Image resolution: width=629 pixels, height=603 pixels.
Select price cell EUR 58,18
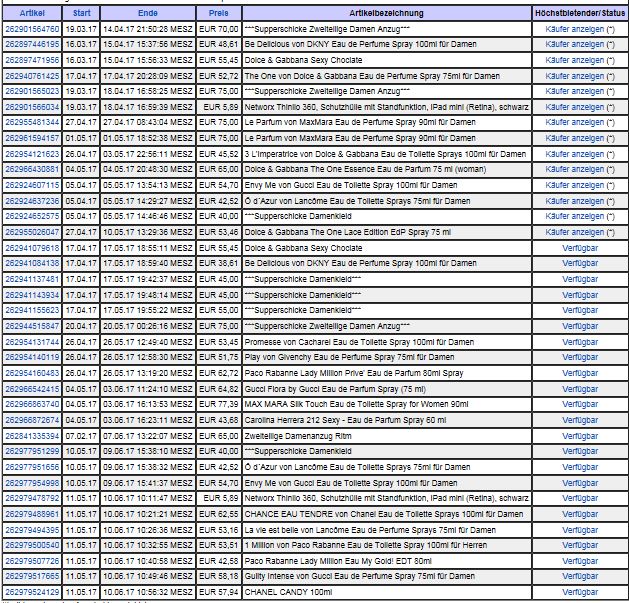click(219, 576)
